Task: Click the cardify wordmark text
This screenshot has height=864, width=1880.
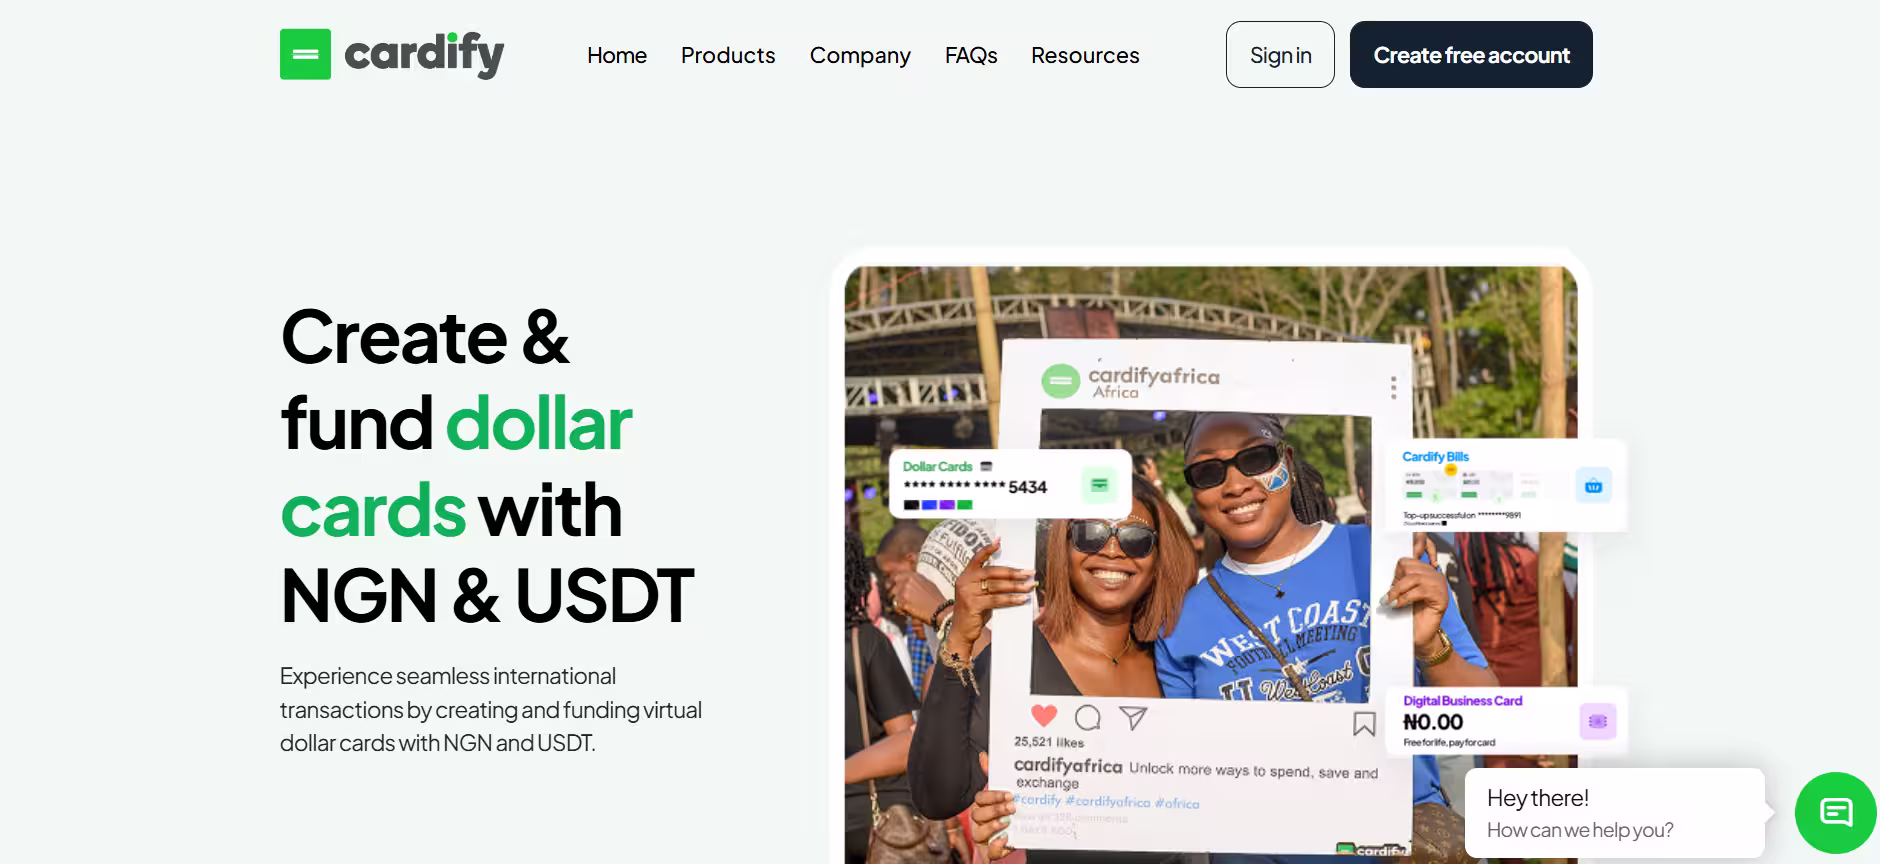Action: click(424, 54)
